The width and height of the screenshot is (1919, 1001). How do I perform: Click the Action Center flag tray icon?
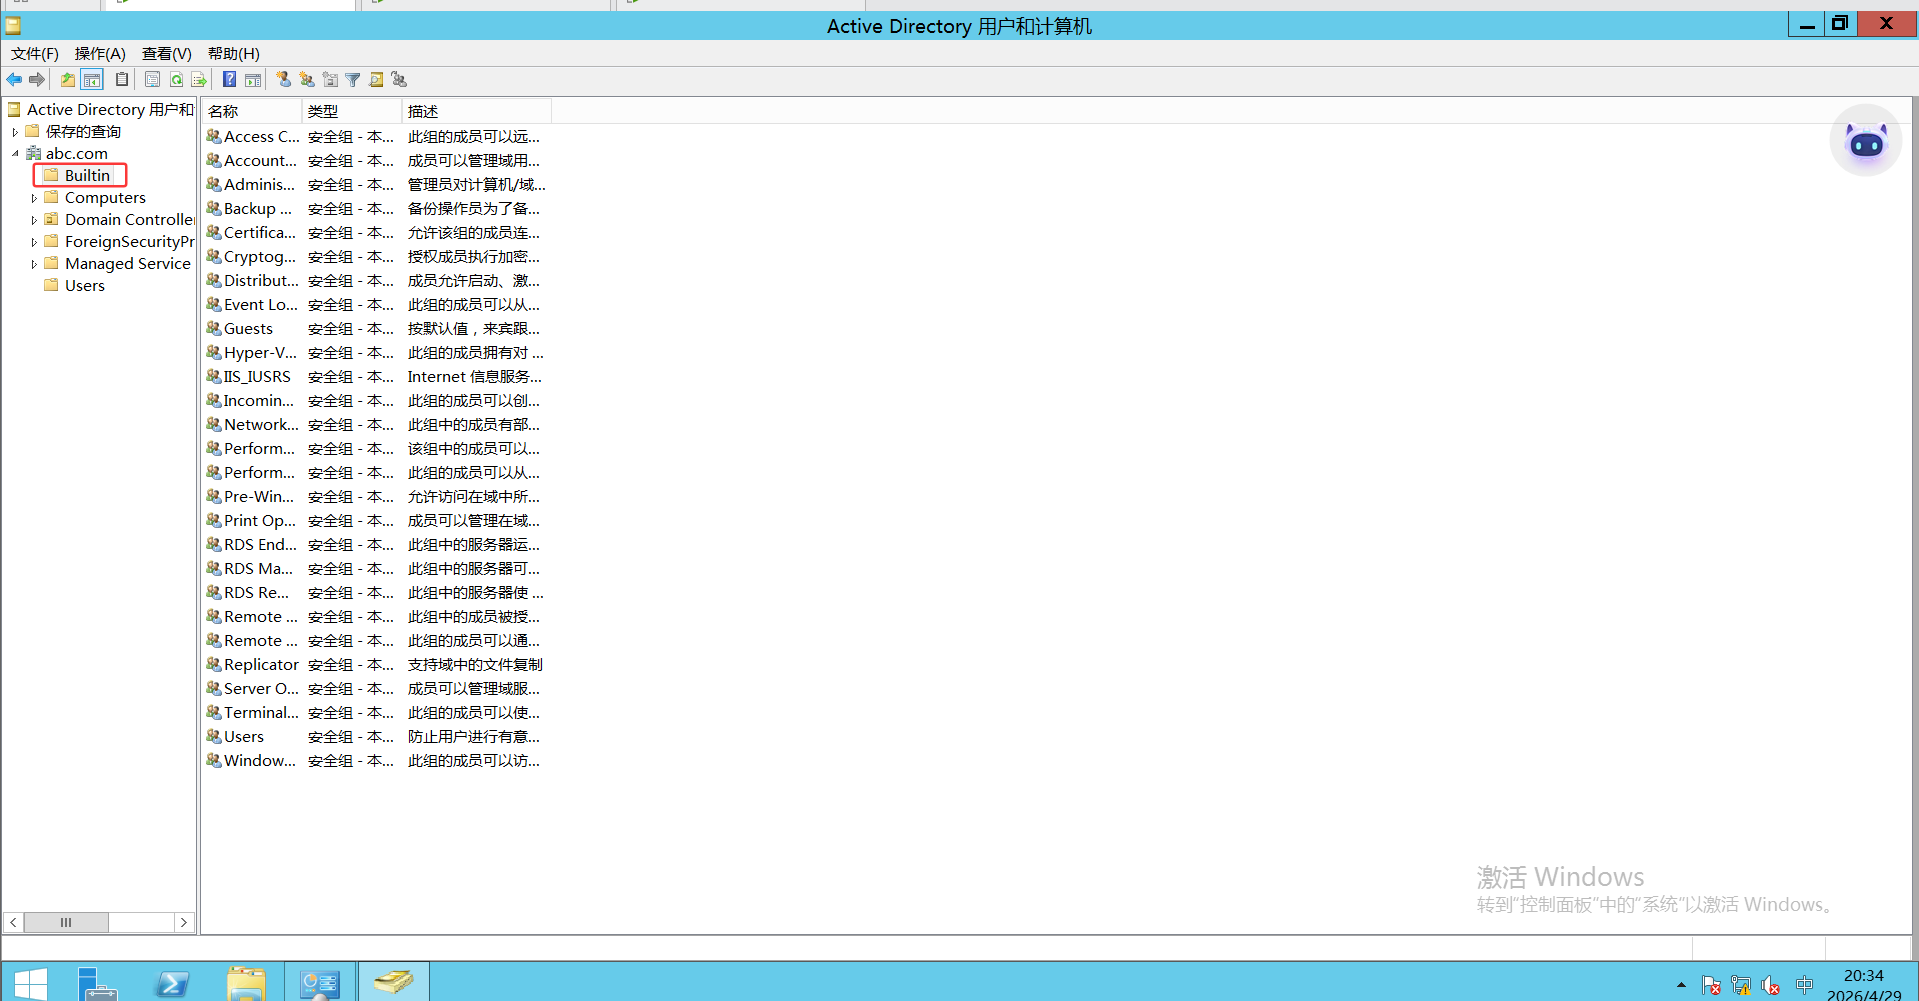click(x=1711, y=986)
